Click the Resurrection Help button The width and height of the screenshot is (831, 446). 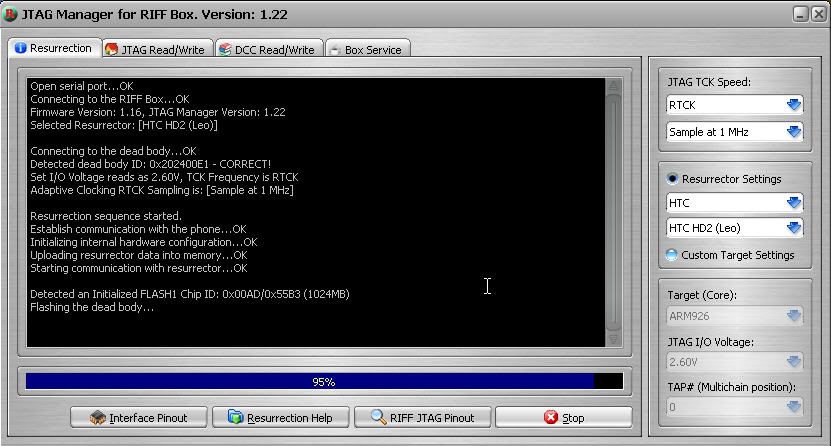coord(281,417)
